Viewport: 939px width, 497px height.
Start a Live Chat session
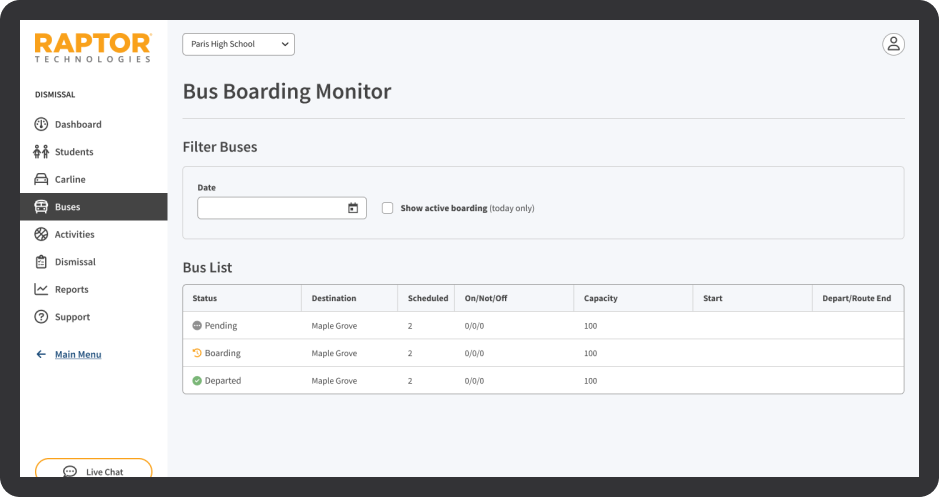pyautogui.click(x=93, y=471)
